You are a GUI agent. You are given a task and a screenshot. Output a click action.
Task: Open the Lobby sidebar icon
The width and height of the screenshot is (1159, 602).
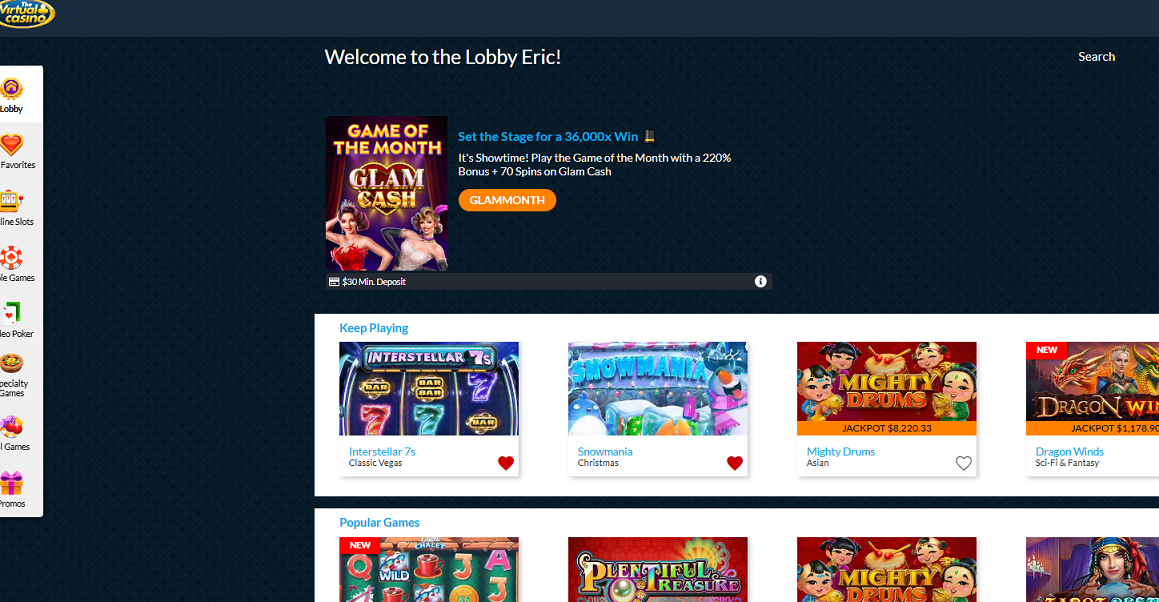[12, 89]
